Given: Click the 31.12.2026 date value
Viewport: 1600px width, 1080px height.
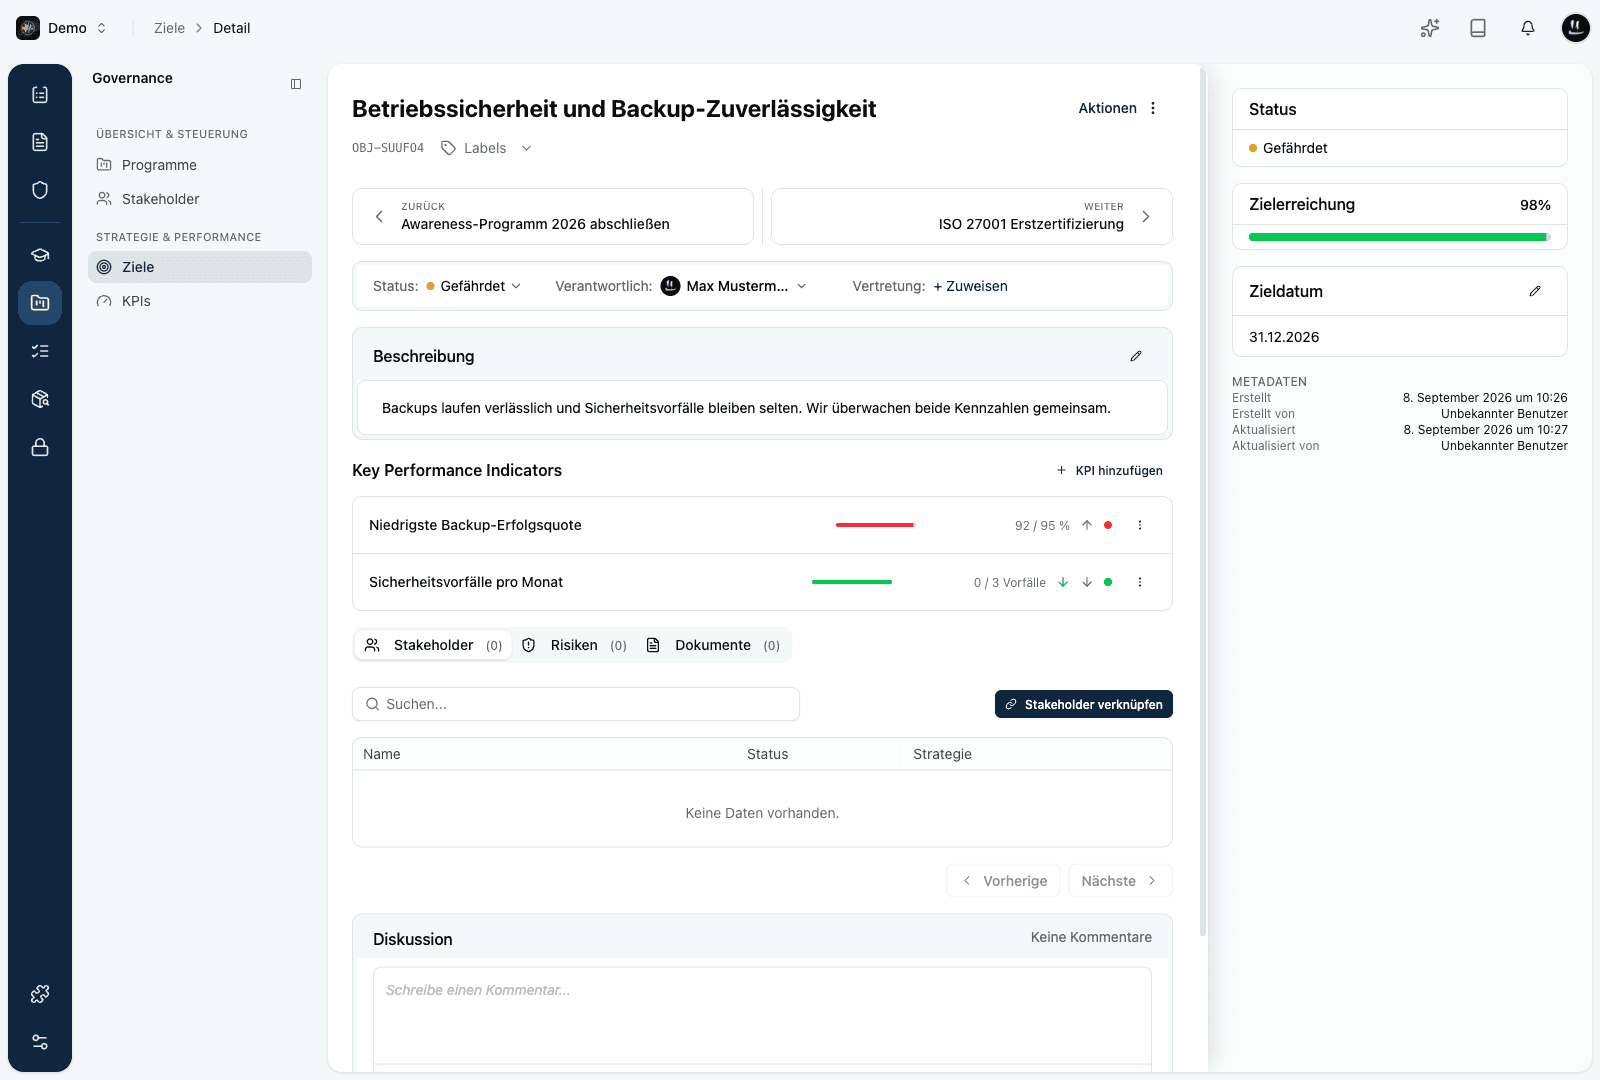Looking at the screenshot, I should click(1284, 337).
